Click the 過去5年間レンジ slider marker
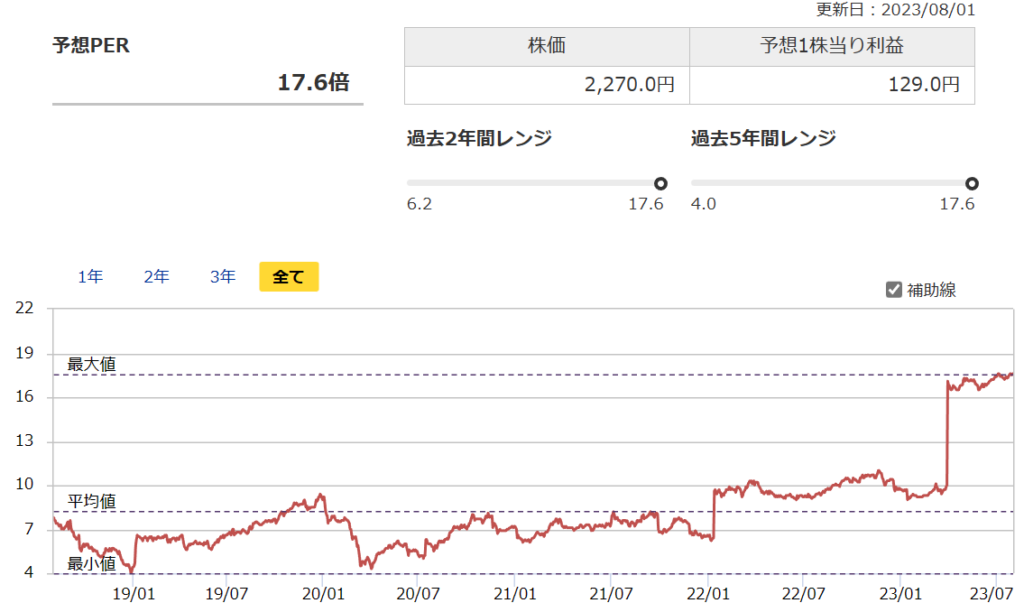 (972, 184)
